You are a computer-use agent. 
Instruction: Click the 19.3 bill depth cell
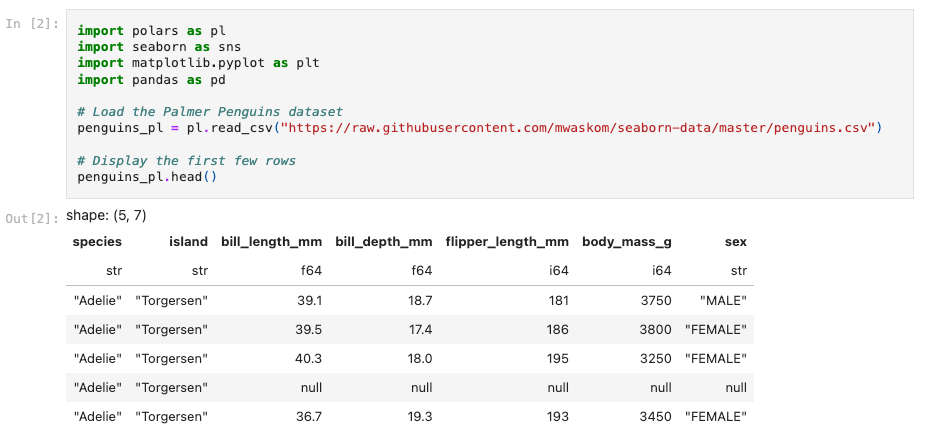(420, 417)
